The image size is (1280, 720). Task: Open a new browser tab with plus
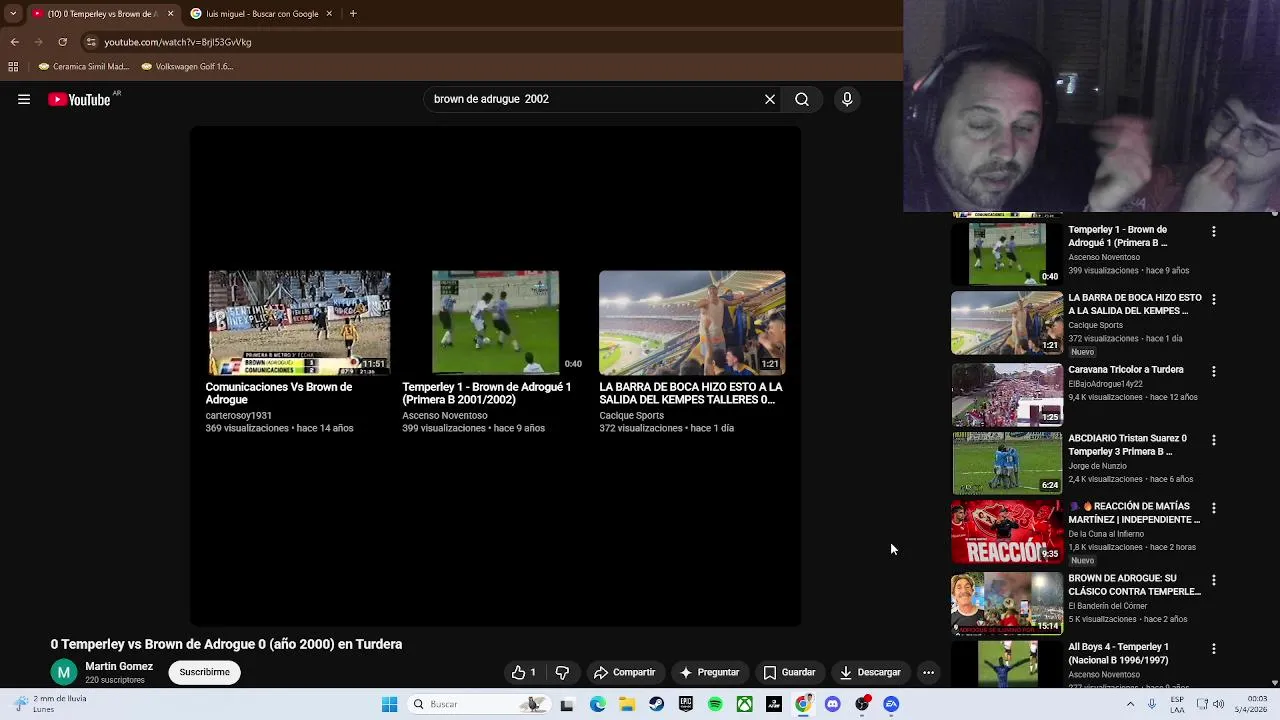pos(353,14)
